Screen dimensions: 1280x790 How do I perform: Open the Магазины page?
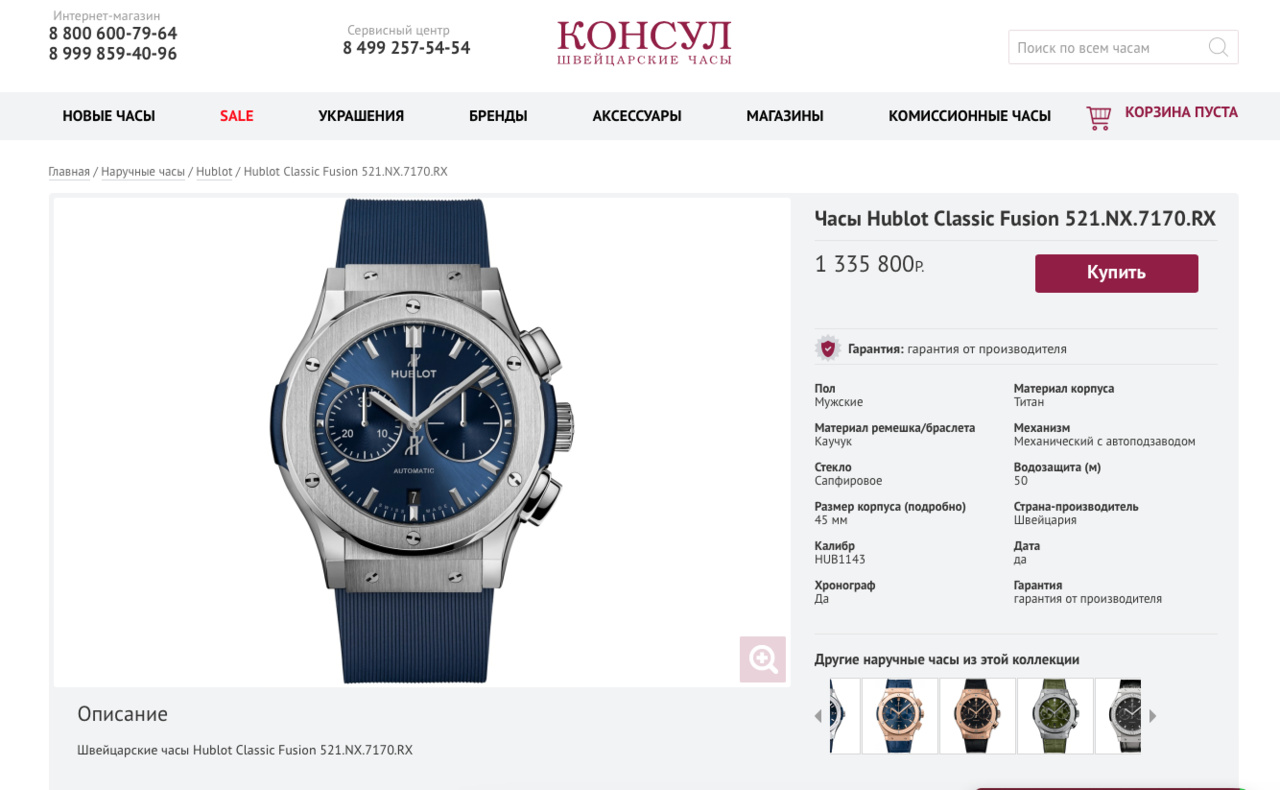point(785,116)
